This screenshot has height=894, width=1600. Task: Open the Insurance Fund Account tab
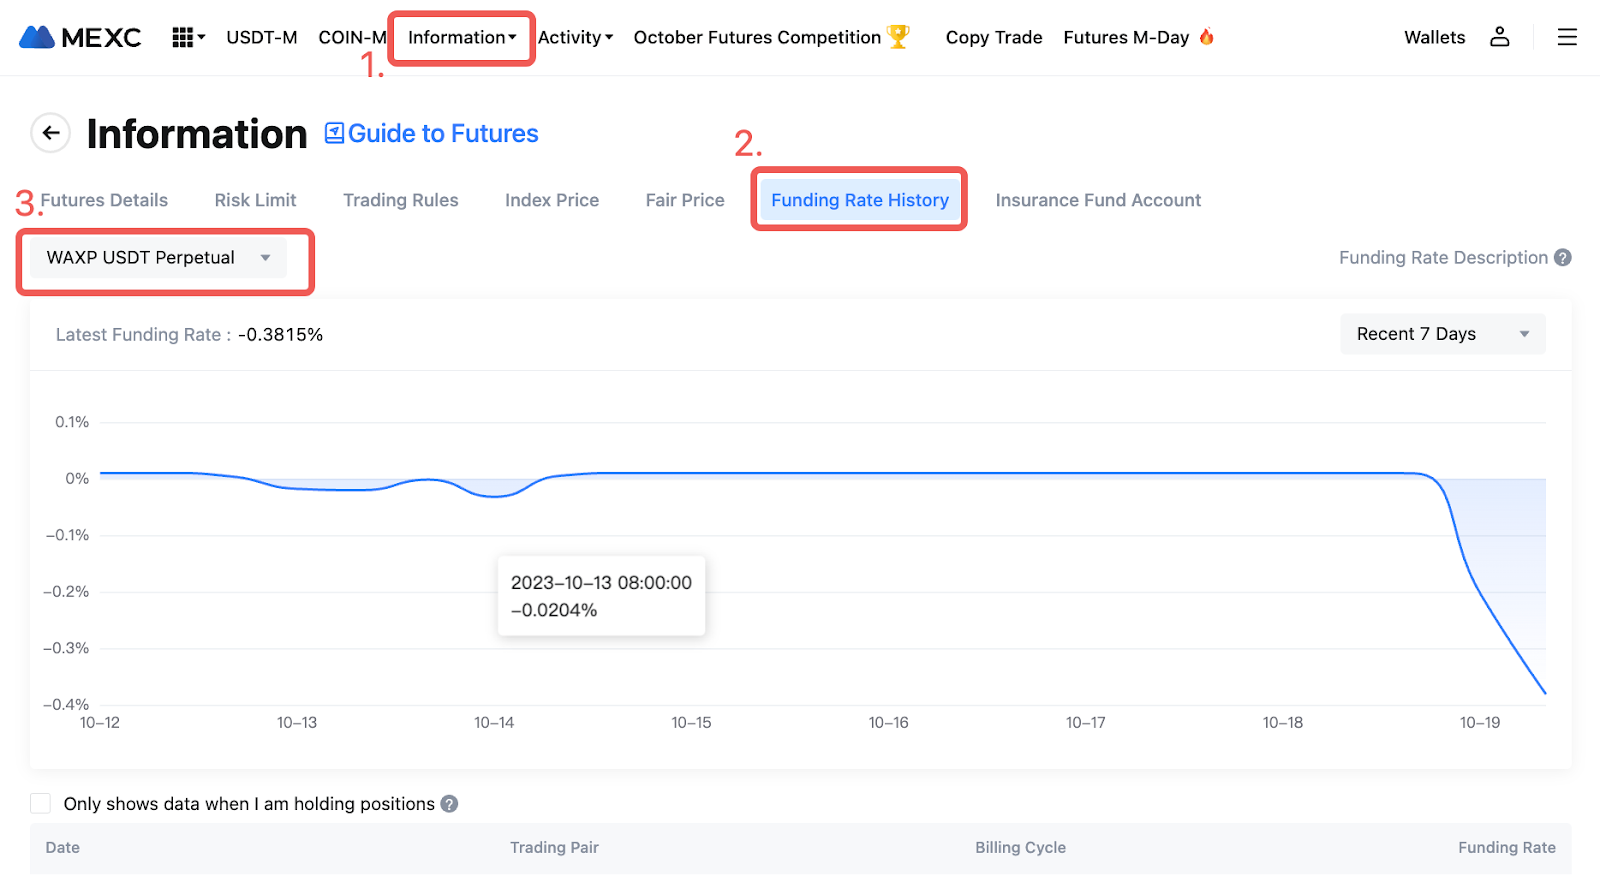pyautogui.click(x=1098, y=200)
